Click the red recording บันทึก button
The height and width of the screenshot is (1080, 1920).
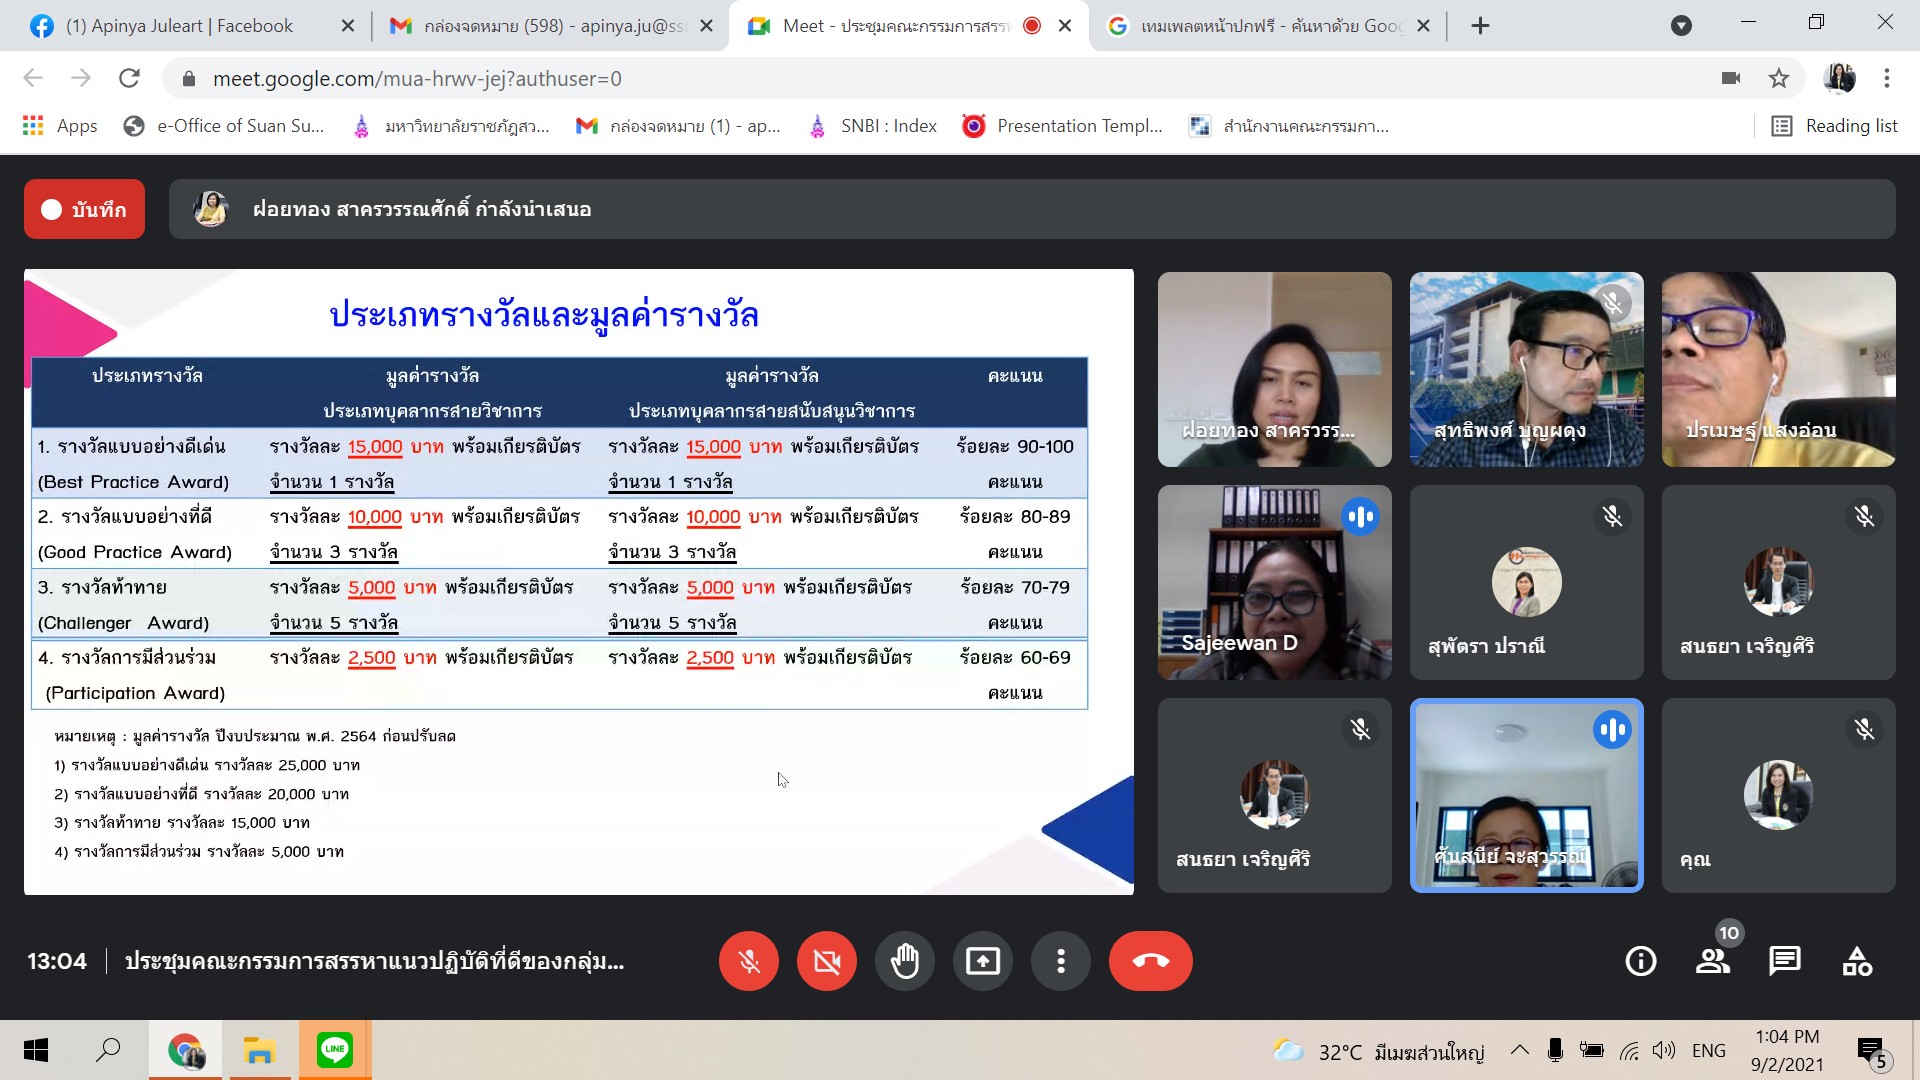coord(84,209)
